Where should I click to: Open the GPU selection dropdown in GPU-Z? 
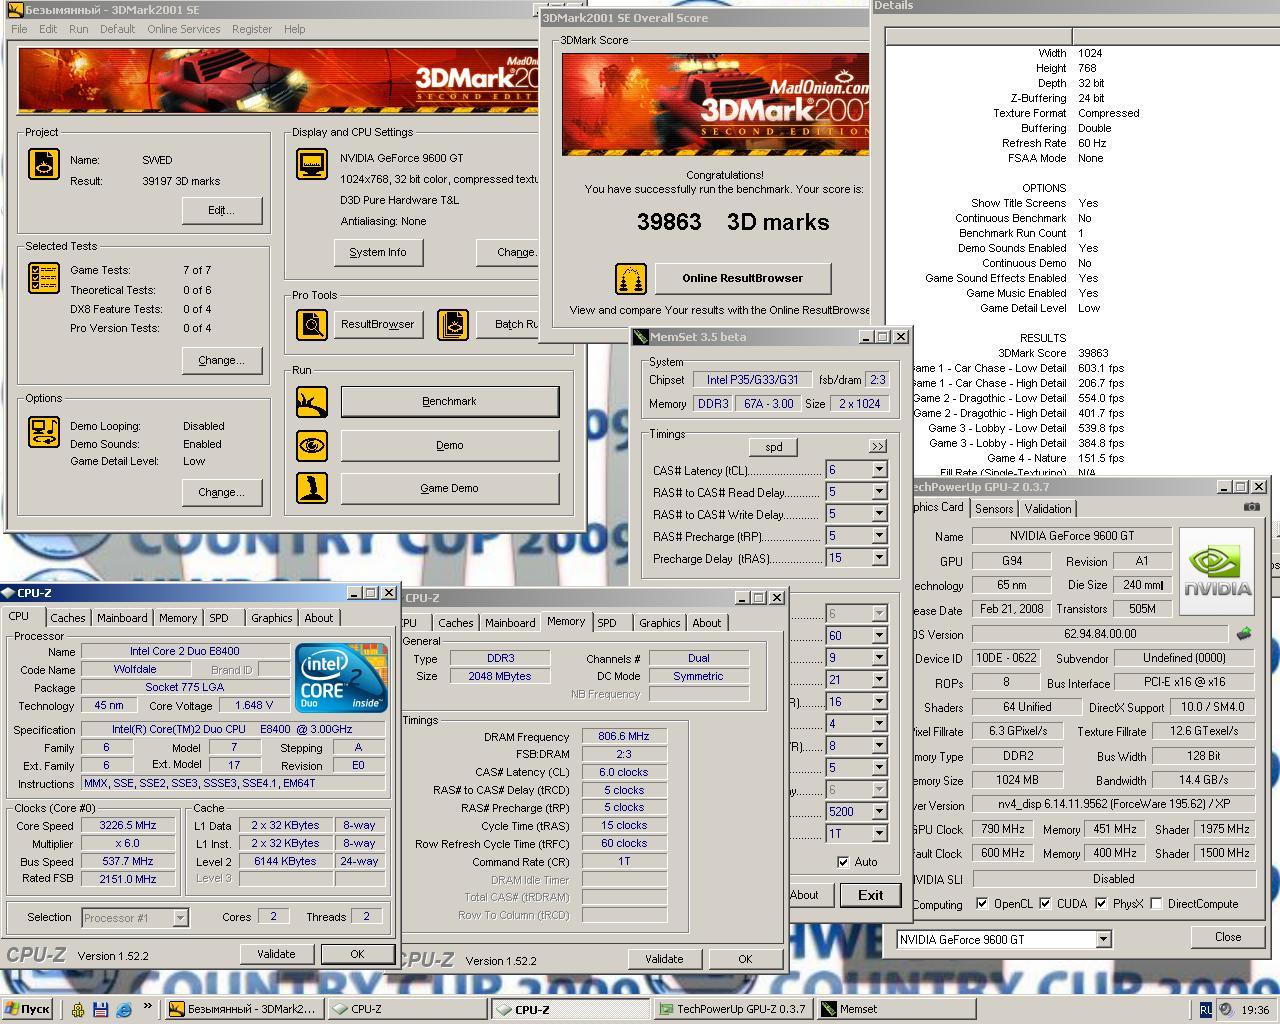(1103, 939)
